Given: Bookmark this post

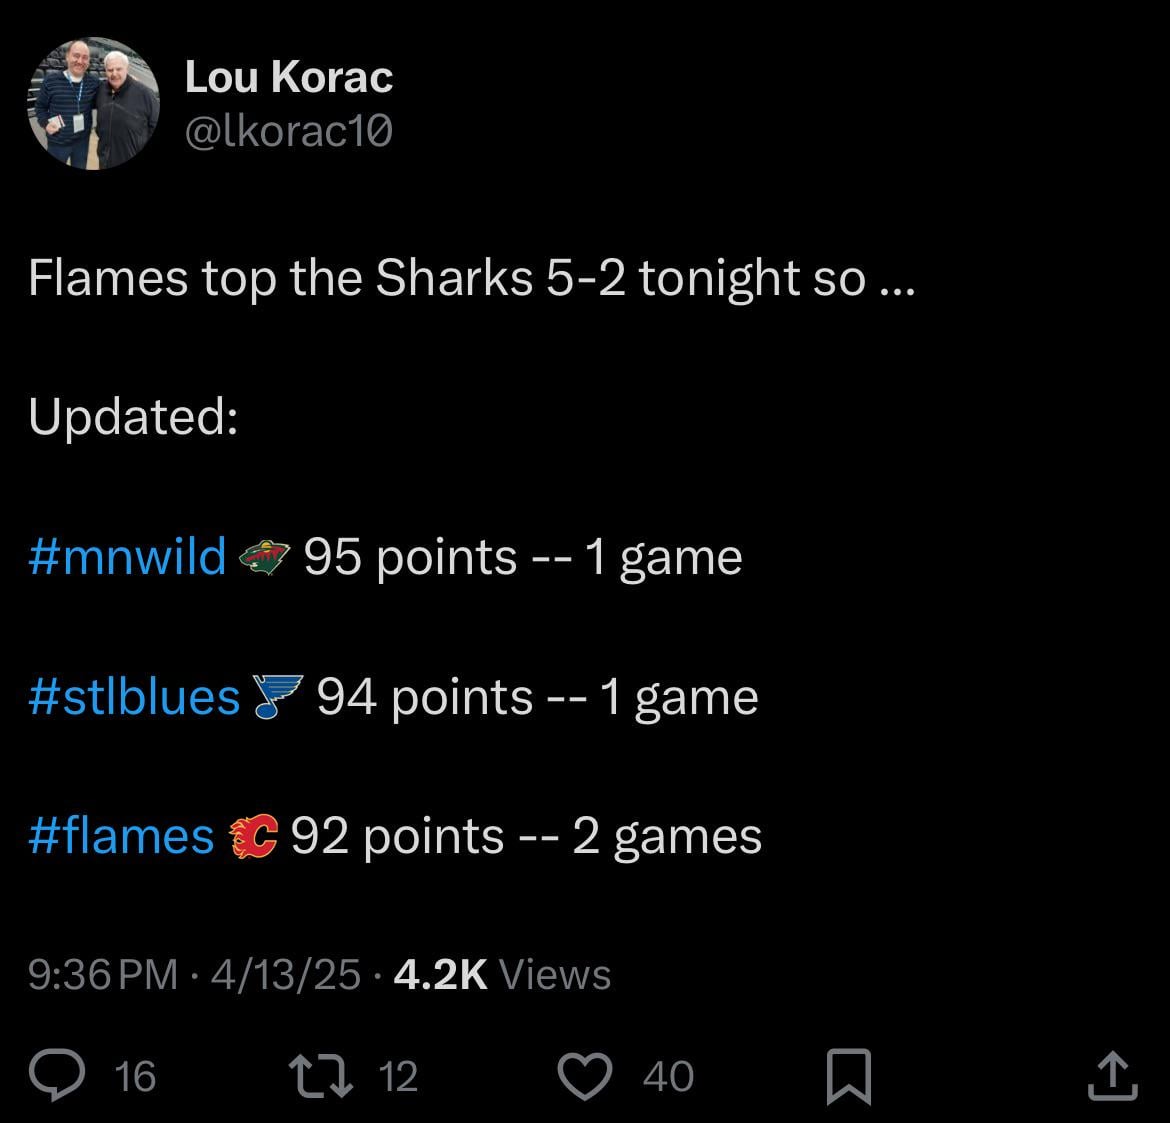Looking at the screenshot, I should (x=849, y=1077).
